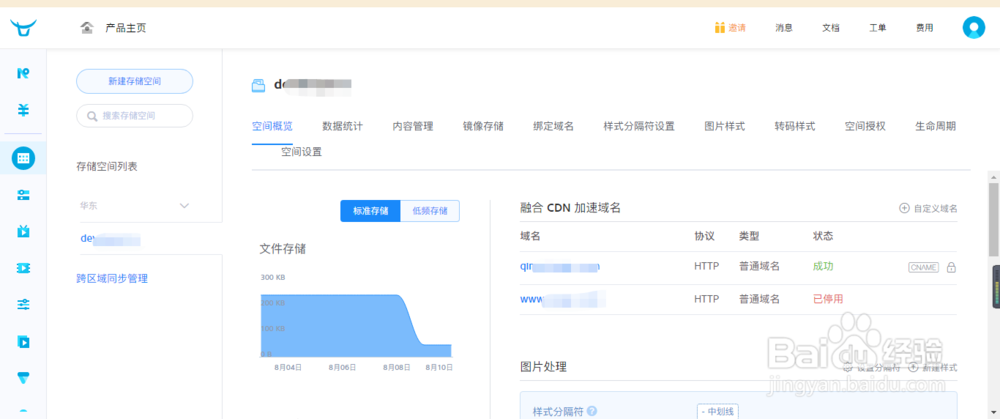The image size is (1000, 419).
Task: Open 工单 in the top bar
Action: 878,28
